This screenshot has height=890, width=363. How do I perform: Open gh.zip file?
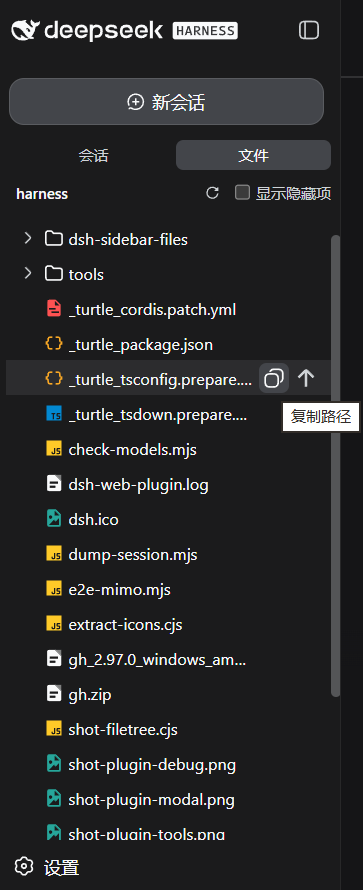click(x=90, y=695)
